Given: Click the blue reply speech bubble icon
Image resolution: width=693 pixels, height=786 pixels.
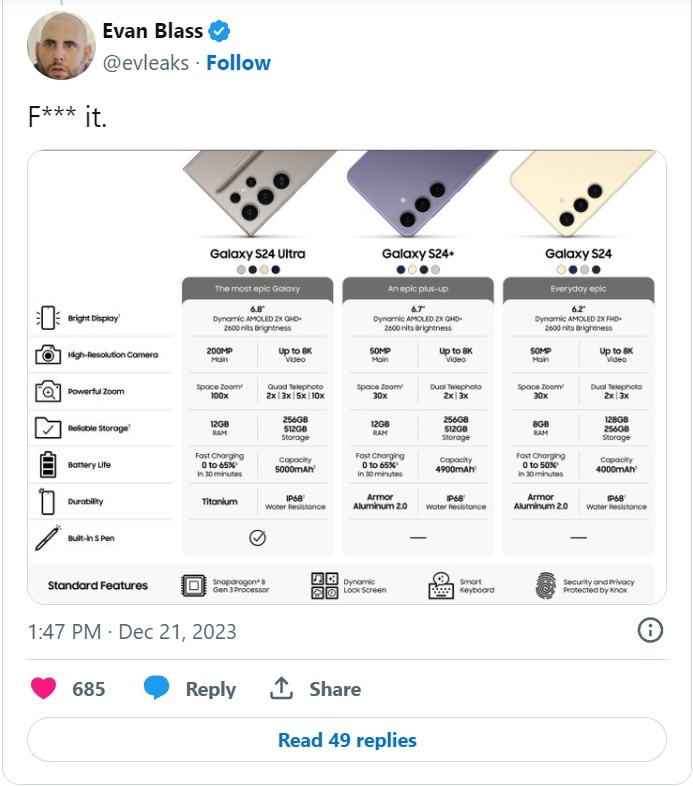Looking at the screenshot, I should [156, 688].
